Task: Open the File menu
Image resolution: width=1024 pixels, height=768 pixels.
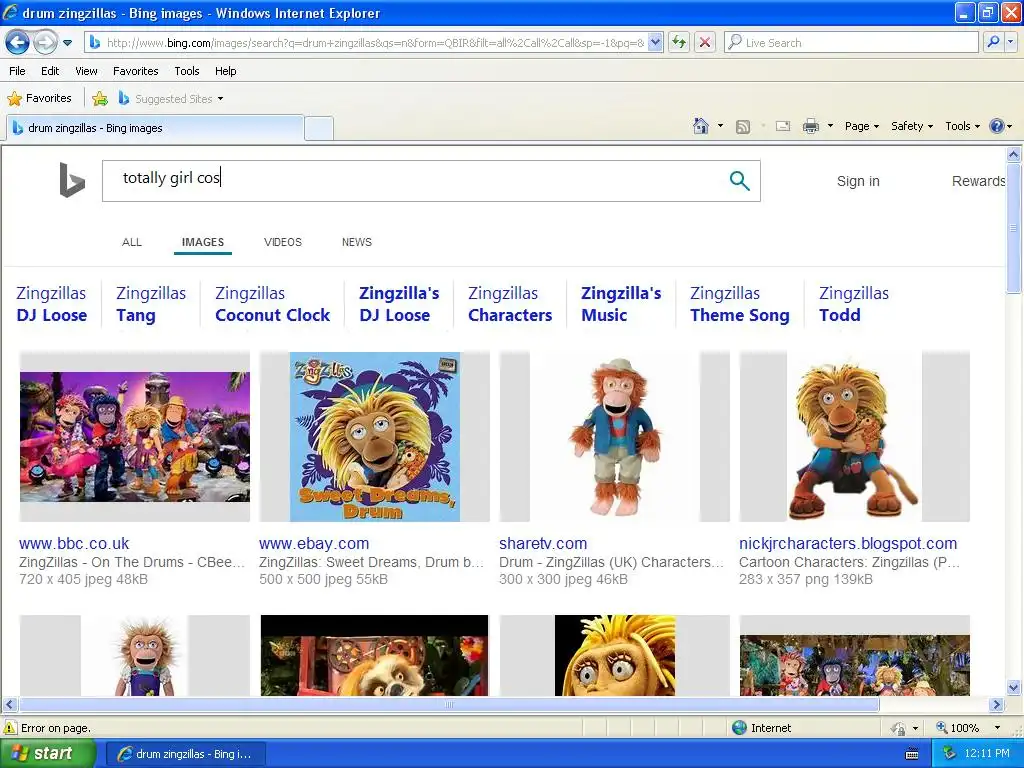Action: click(x=18, y=71)
